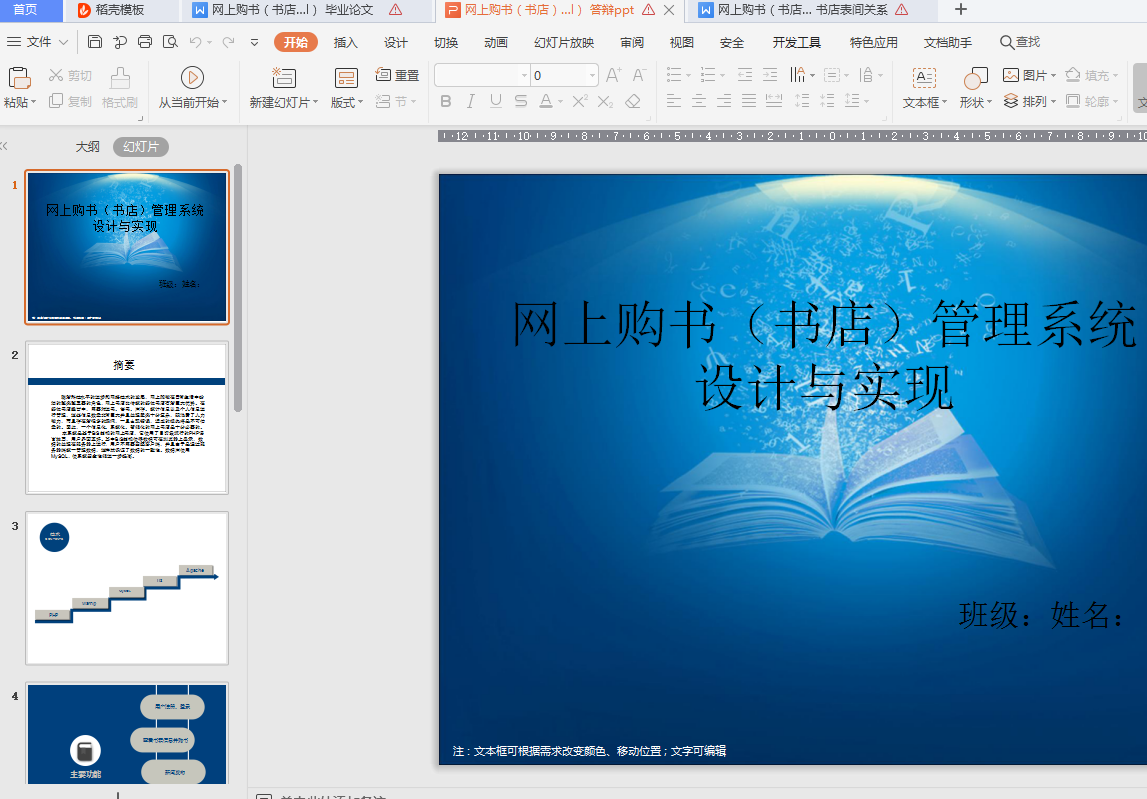The image size is (1147, 799).
Task: Open the Design (设计) ribbon tab
Action: point(396,42)
